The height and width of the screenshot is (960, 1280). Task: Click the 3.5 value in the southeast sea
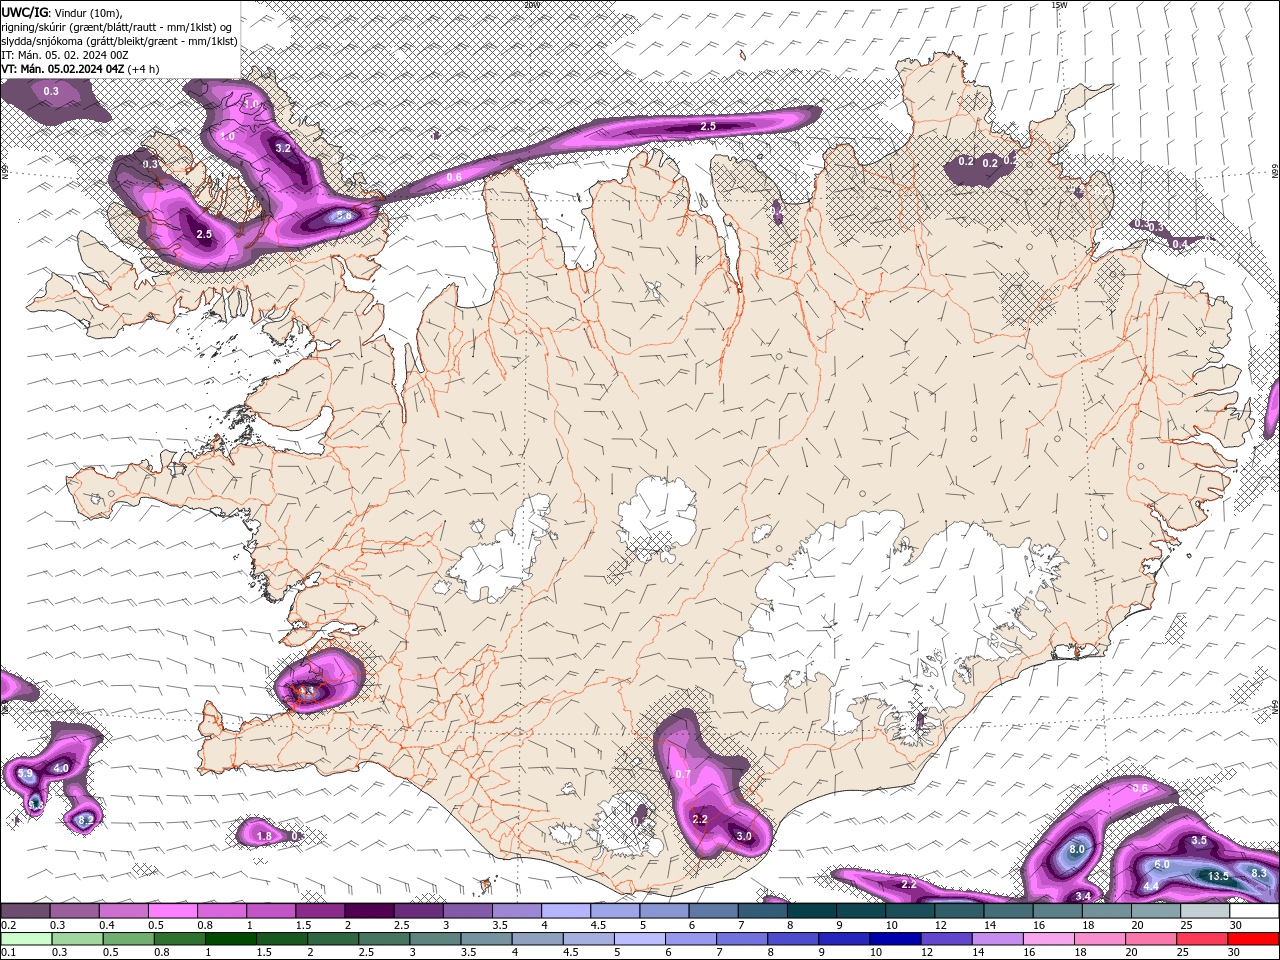[x=1199, y=841]
